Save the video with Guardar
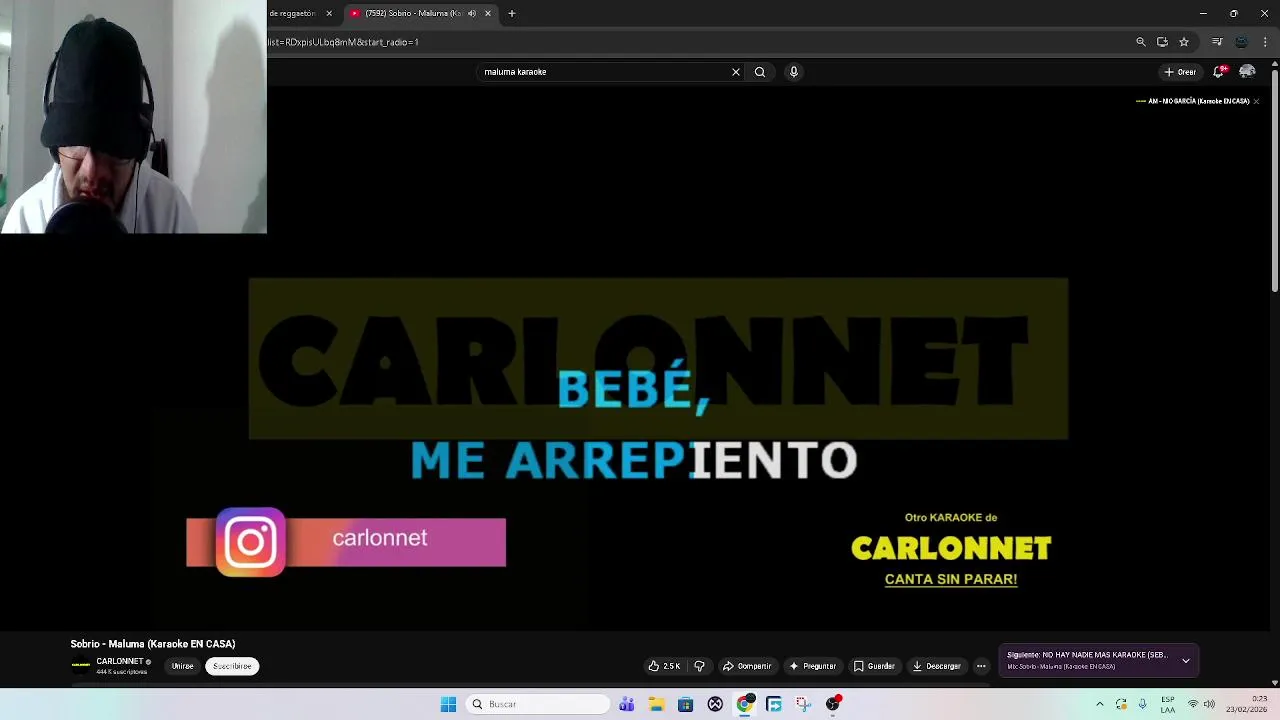The image size is (1280, 720). coord(874,666)
